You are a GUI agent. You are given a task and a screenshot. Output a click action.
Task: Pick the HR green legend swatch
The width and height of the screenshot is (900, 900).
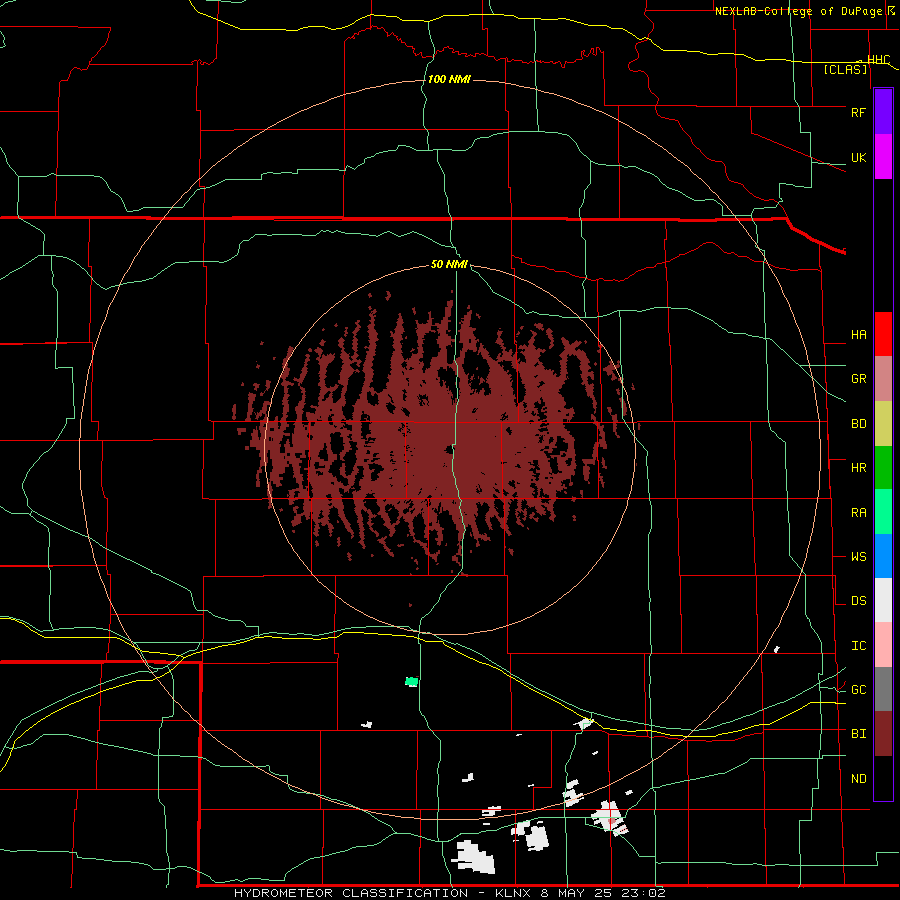883,468
